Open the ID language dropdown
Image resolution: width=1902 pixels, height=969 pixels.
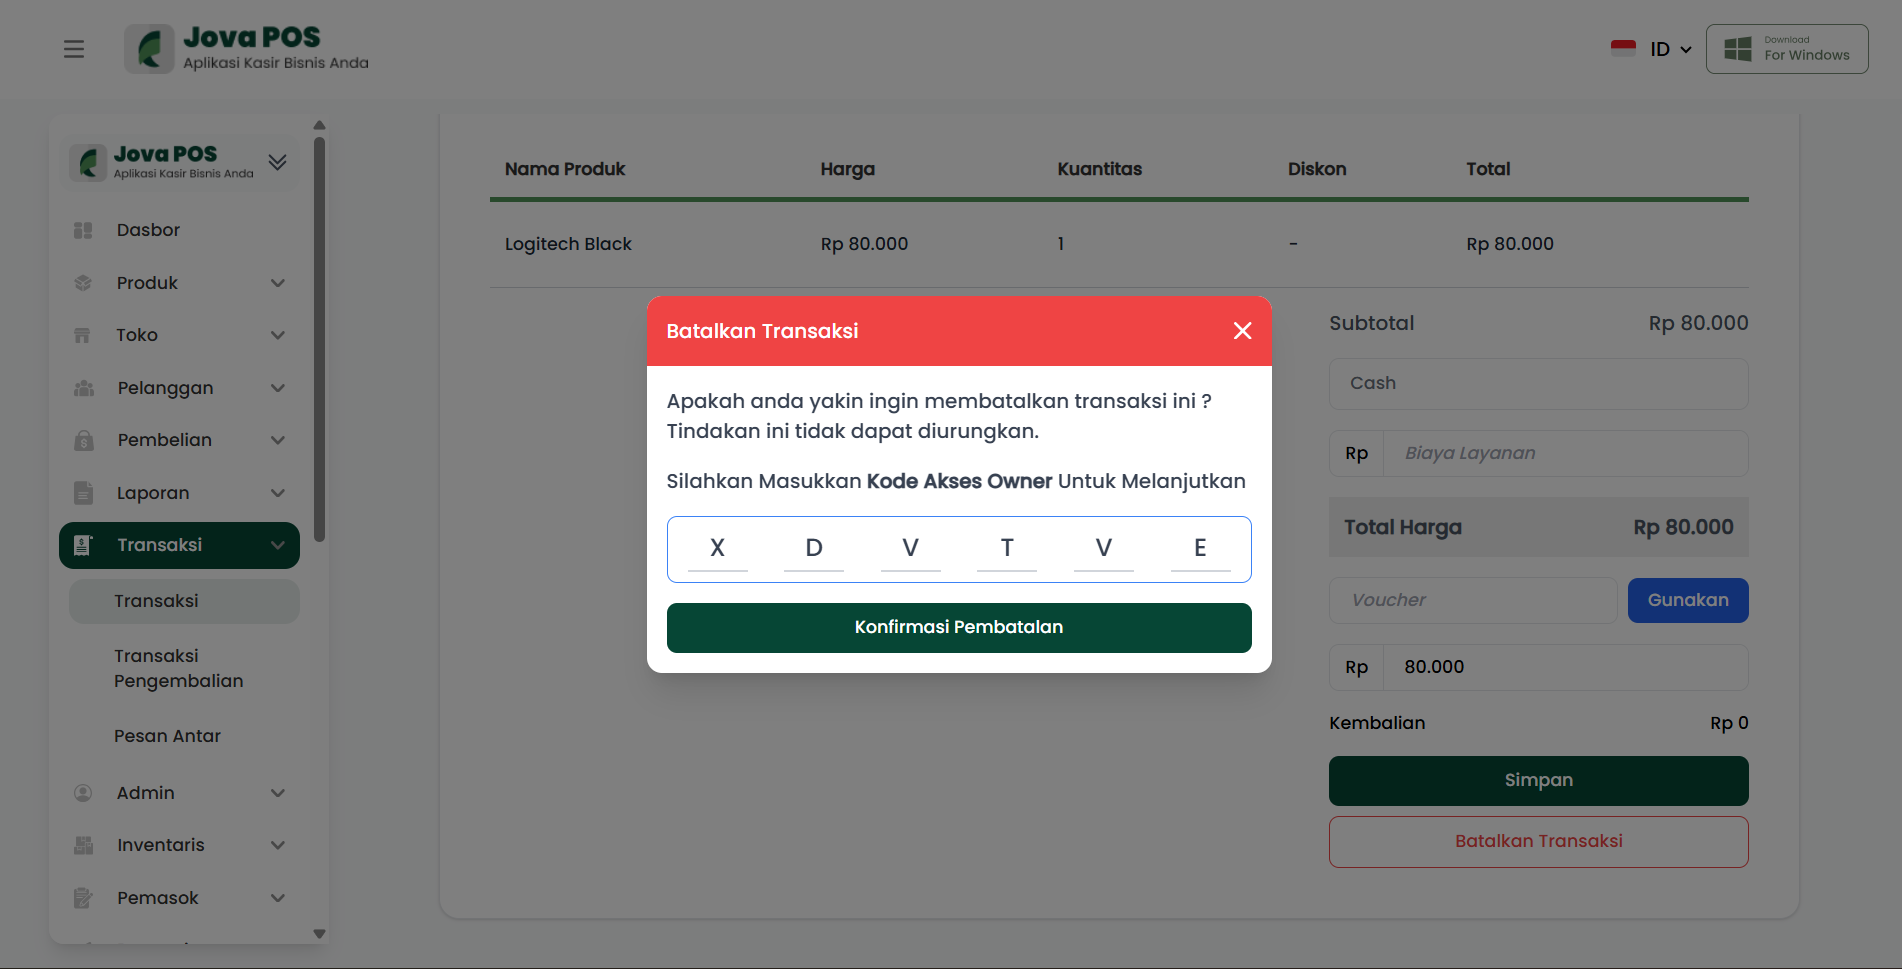click(1652, 49)
